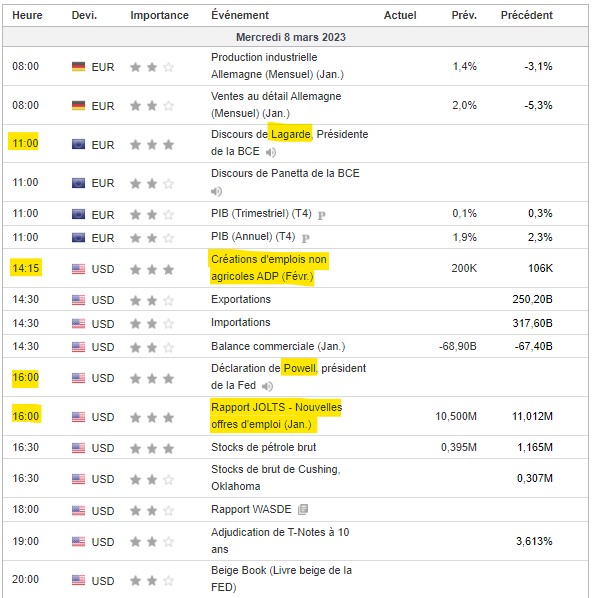The width and height of the screenshot is (592, 598).
Task: Click forecast 0,395M in Stocks de pétrole brut row
Action: pyautogui.click(x=459, y=447)
